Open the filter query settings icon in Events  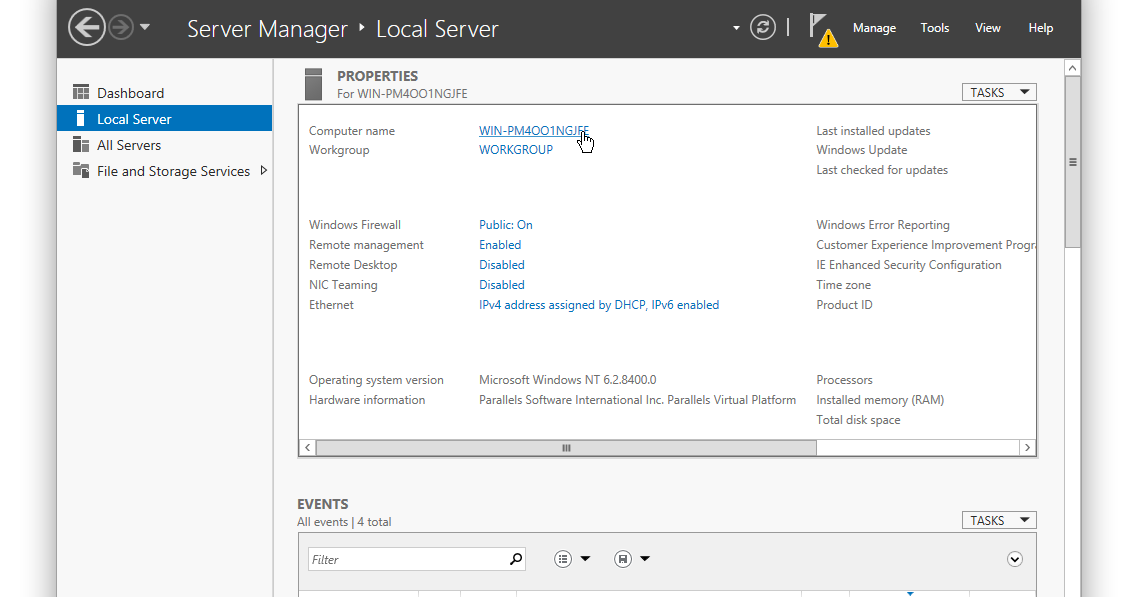tap(563, 558)
